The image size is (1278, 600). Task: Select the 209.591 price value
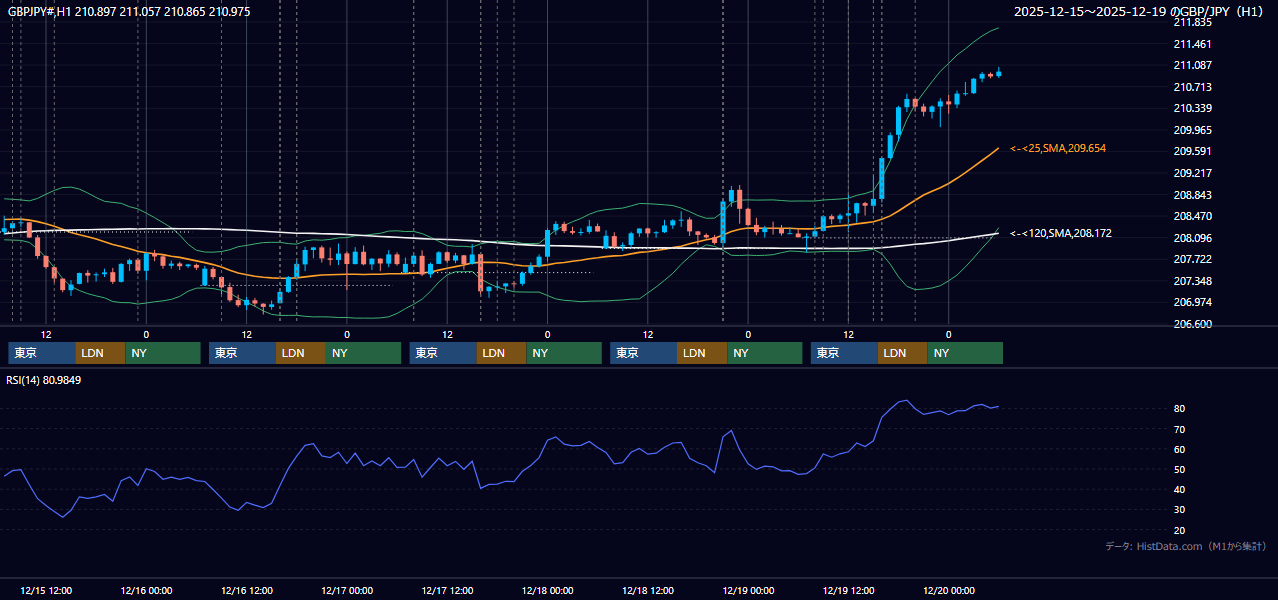(x=1192, y=152)
